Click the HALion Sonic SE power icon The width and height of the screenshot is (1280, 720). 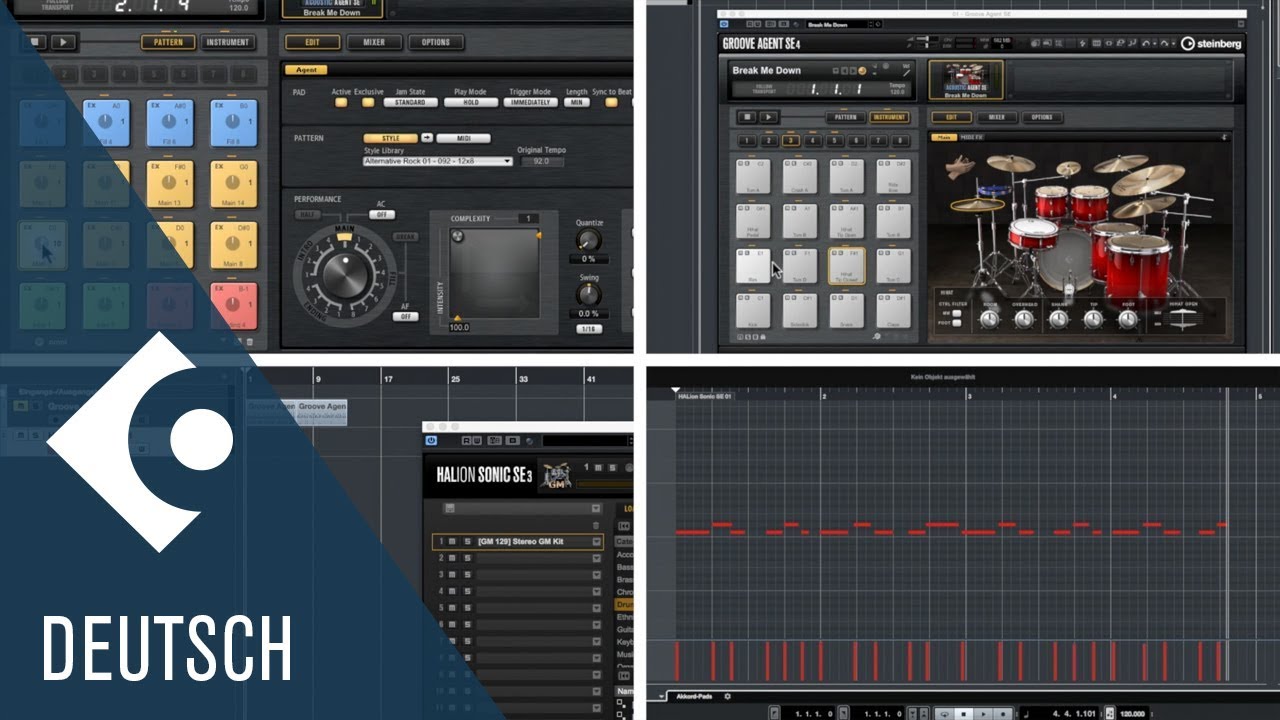[431, 440]
